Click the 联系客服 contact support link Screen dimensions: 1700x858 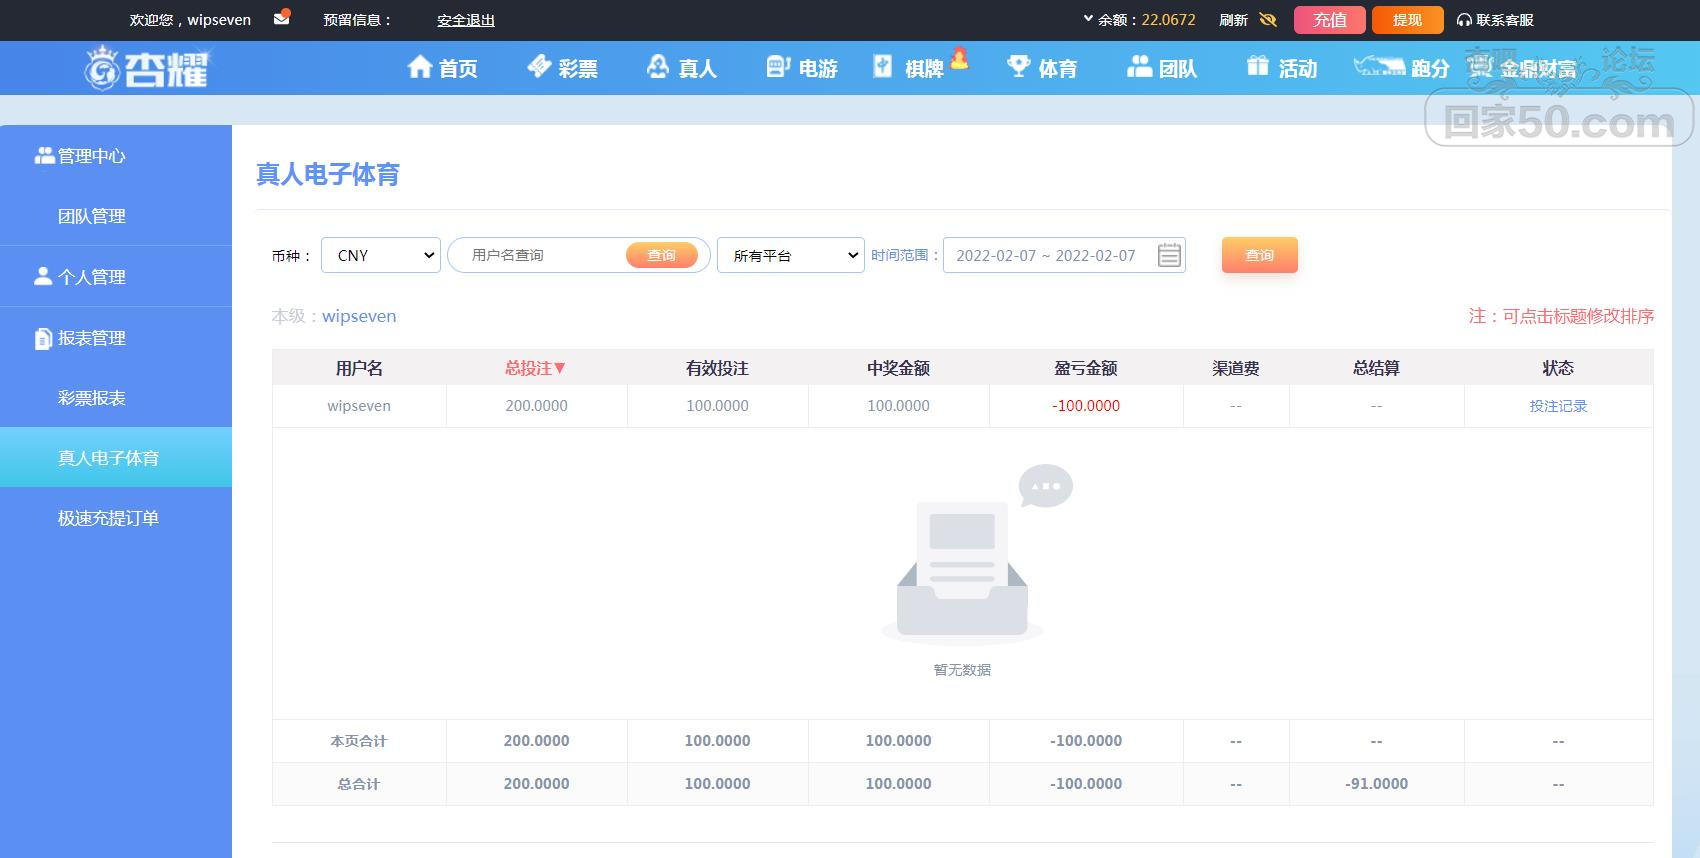pyautogui.click(x=1505, y=20)
